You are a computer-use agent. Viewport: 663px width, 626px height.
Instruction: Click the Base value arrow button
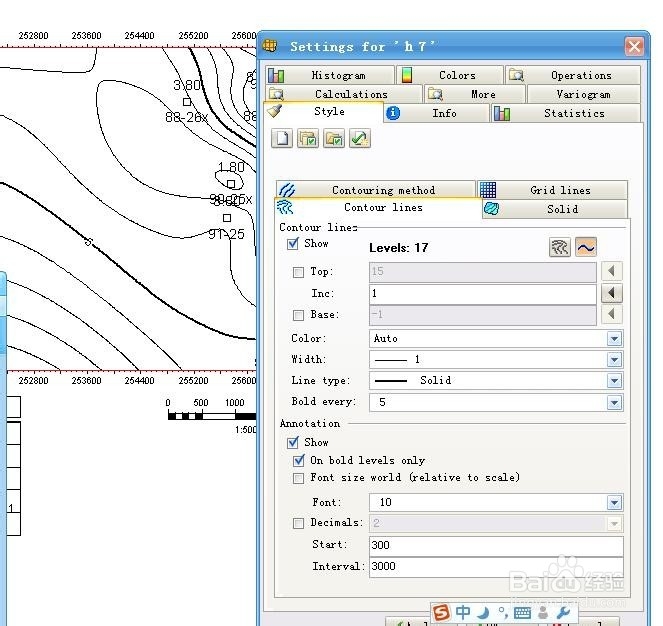tap(611, 314)
